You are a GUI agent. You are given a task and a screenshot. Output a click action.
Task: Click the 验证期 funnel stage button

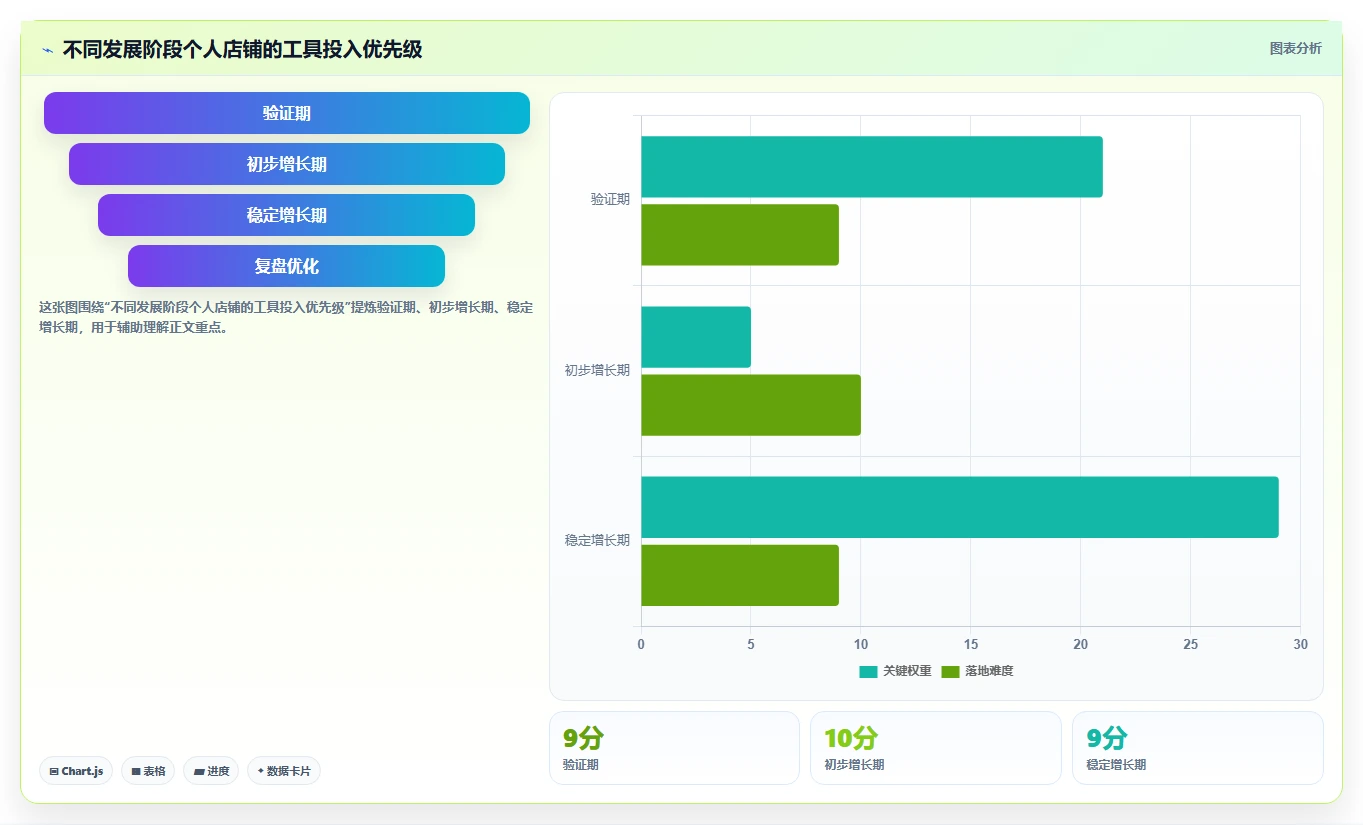[287, 113]
